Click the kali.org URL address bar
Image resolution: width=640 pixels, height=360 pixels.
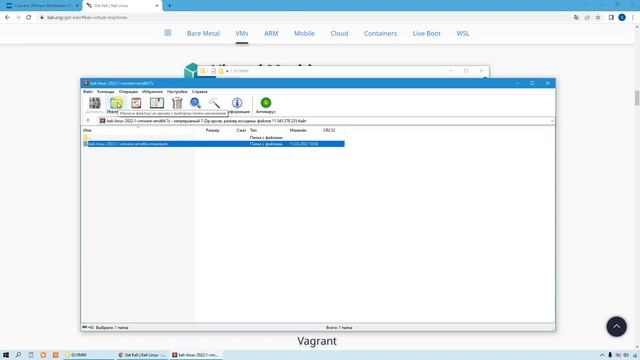302,18
